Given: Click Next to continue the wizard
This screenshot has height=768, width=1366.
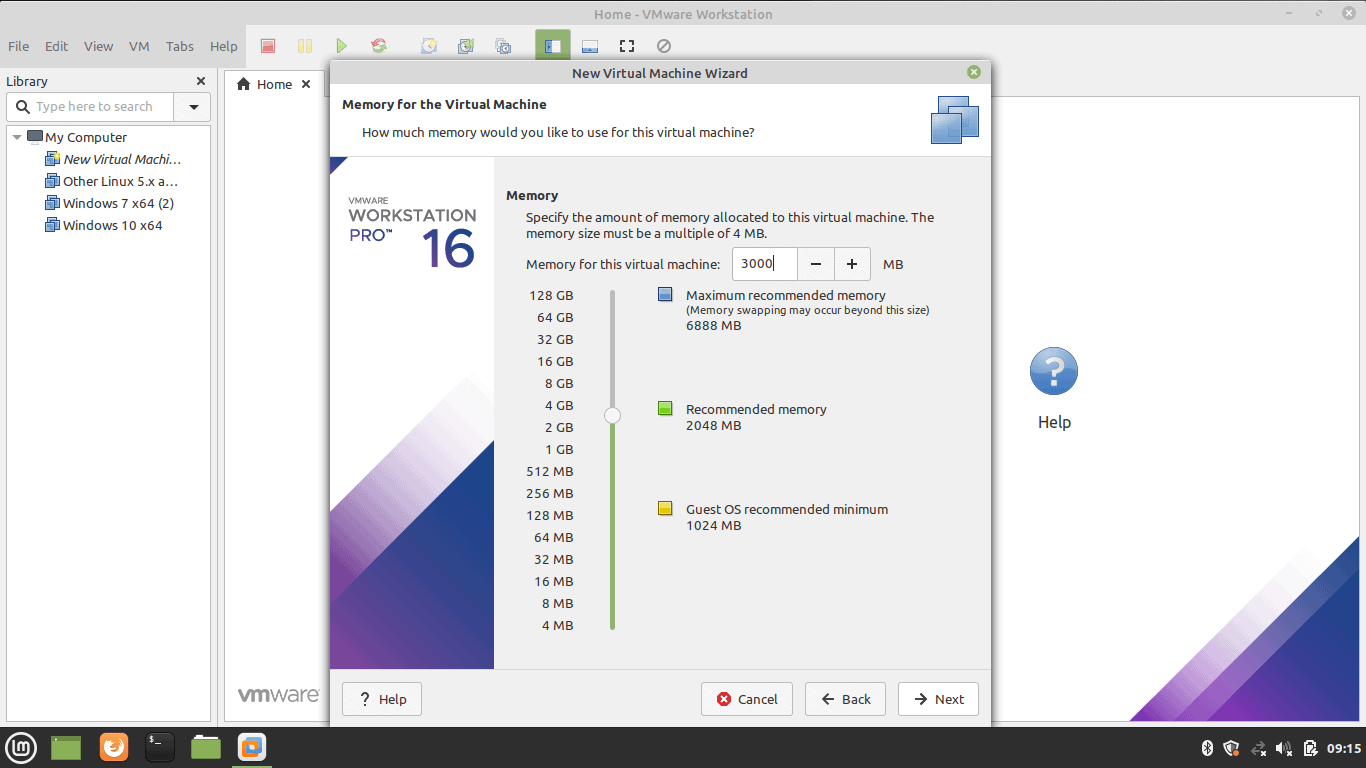Looking at the screenshot, I should point(938,699).
